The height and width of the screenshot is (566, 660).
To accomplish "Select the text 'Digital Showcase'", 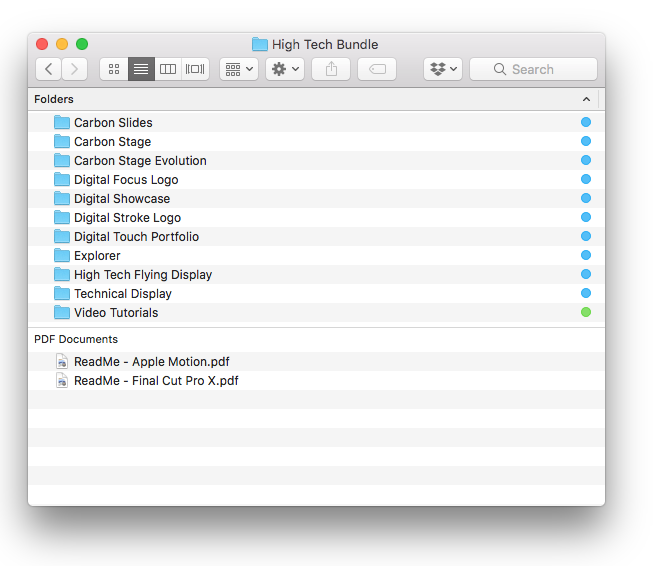I will [x=122, y=199].
